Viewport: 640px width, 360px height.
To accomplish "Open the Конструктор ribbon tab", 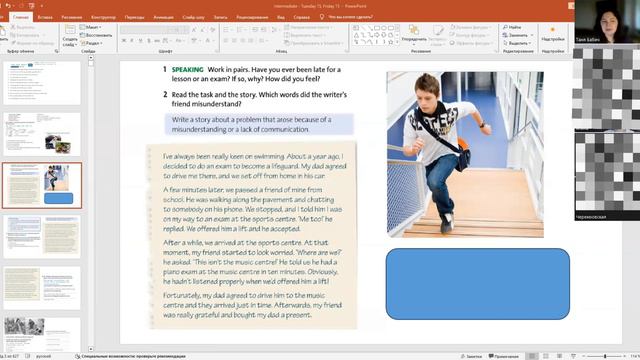I will coord(103,17).
